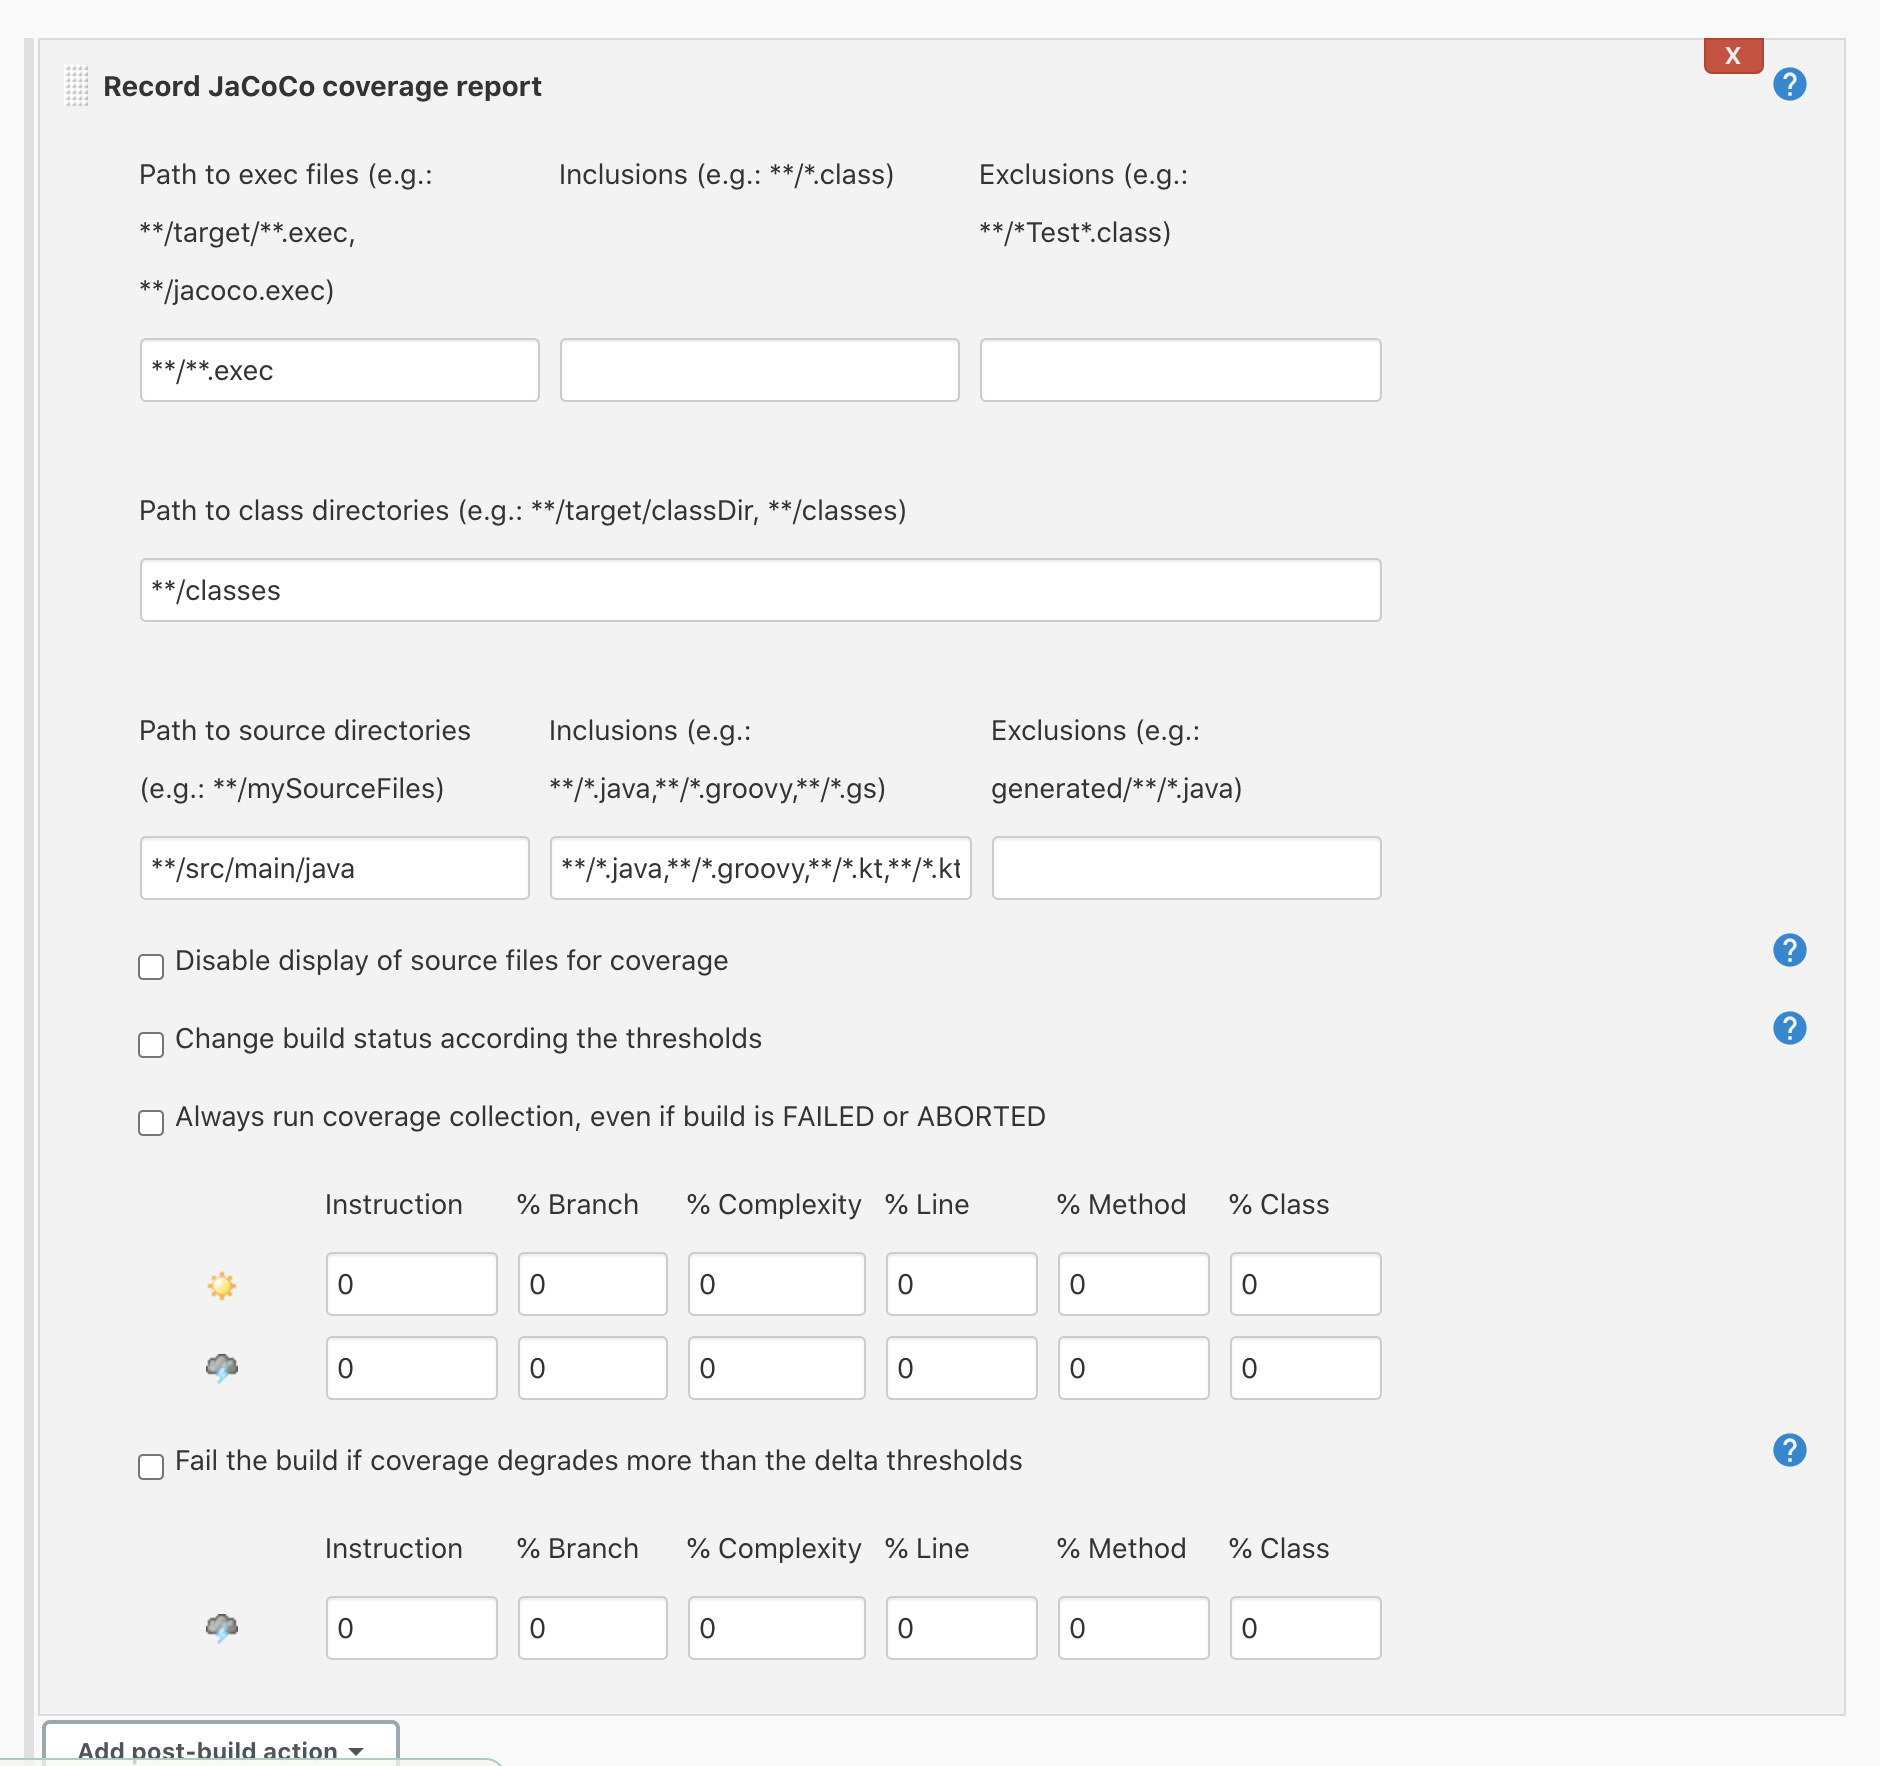Check Always run coverage collection option
1880x1766 pixels.
[x=151, y=1123]
